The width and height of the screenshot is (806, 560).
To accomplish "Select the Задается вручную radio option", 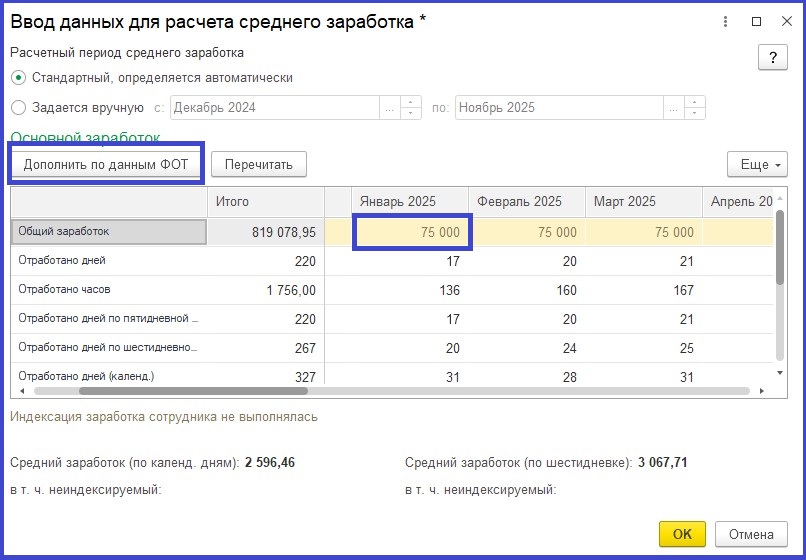I will (18, 108).
